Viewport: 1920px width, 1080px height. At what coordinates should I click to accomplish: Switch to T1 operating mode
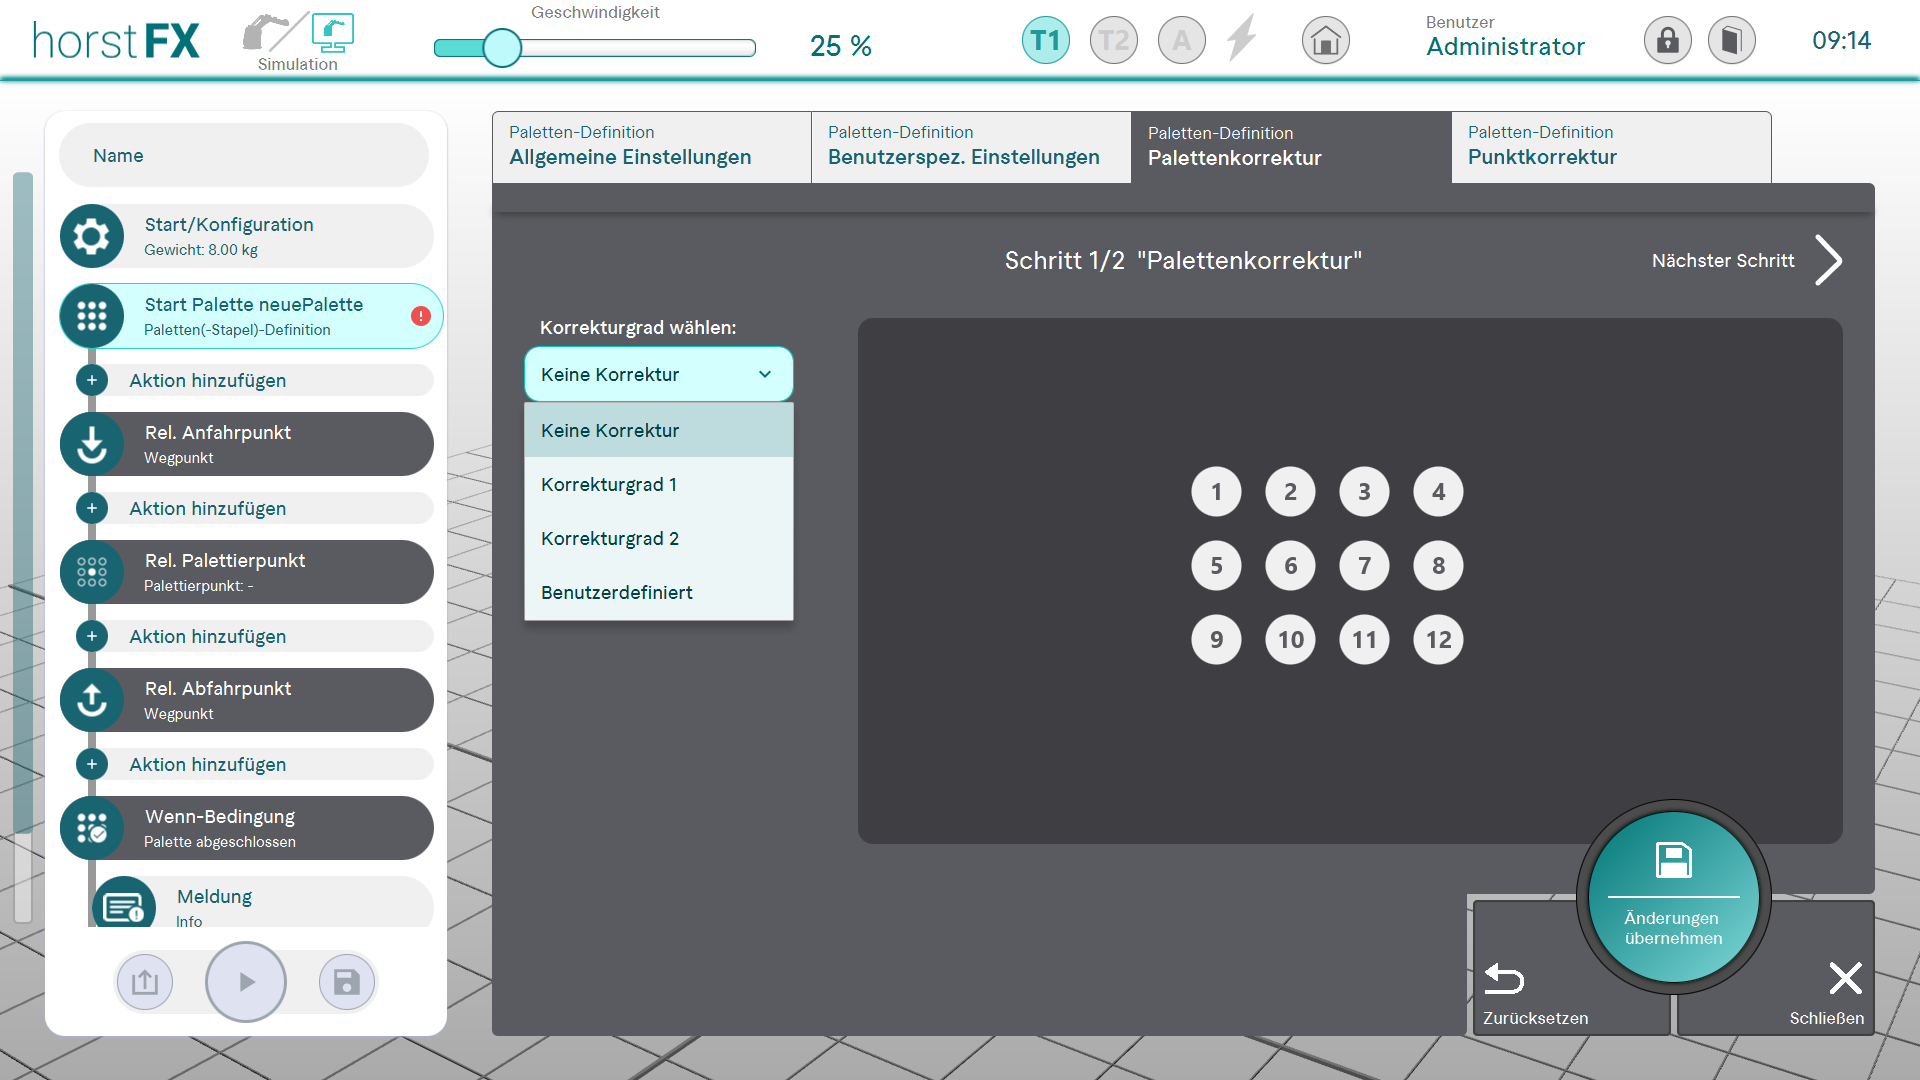coord(1045,41)
